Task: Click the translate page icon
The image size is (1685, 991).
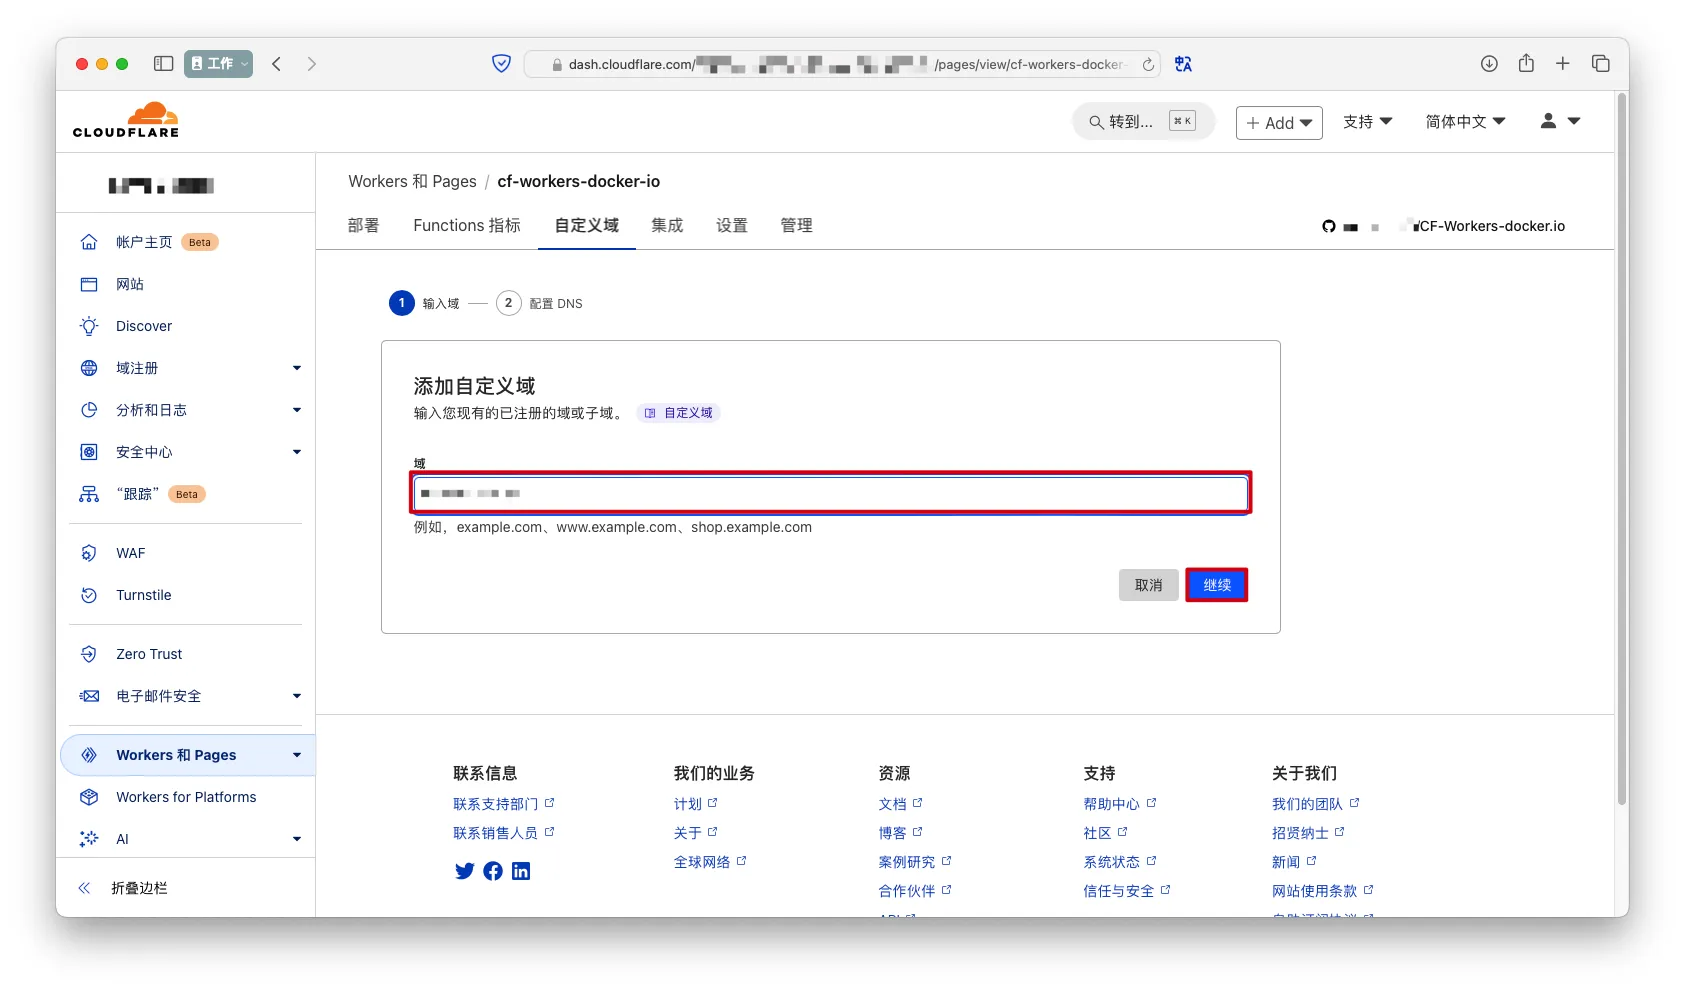Action: coord(1184,64)
